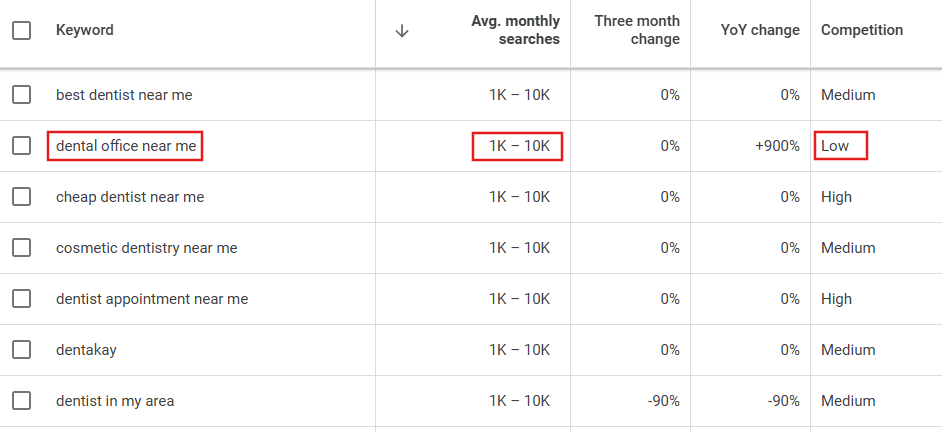Click the Three month change column header
Image resolution: width=942 pixels, height=432 pixels.
(x=637, y=30)
